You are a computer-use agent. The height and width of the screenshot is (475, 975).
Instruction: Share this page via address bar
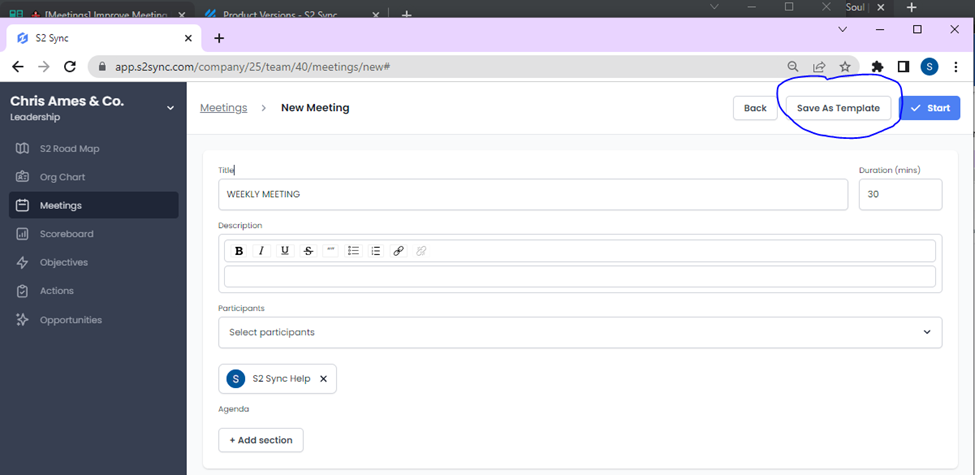(819, 67)
